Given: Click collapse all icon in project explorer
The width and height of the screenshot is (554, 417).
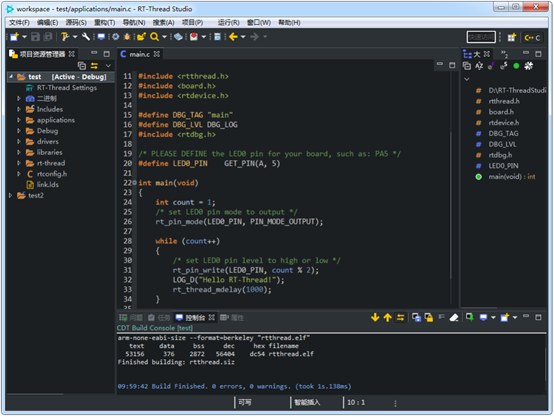Looking at the screenshot, I should point(82,65).
